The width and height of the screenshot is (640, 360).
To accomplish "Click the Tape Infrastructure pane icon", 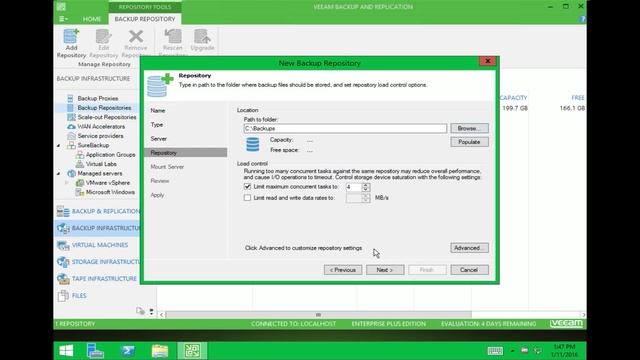I will click(63, 278).
